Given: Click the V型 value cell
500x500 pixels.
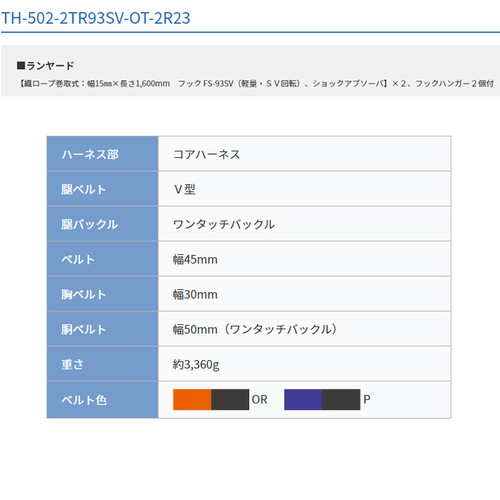Looking at the screenshot, I should [x=305, y=189].
